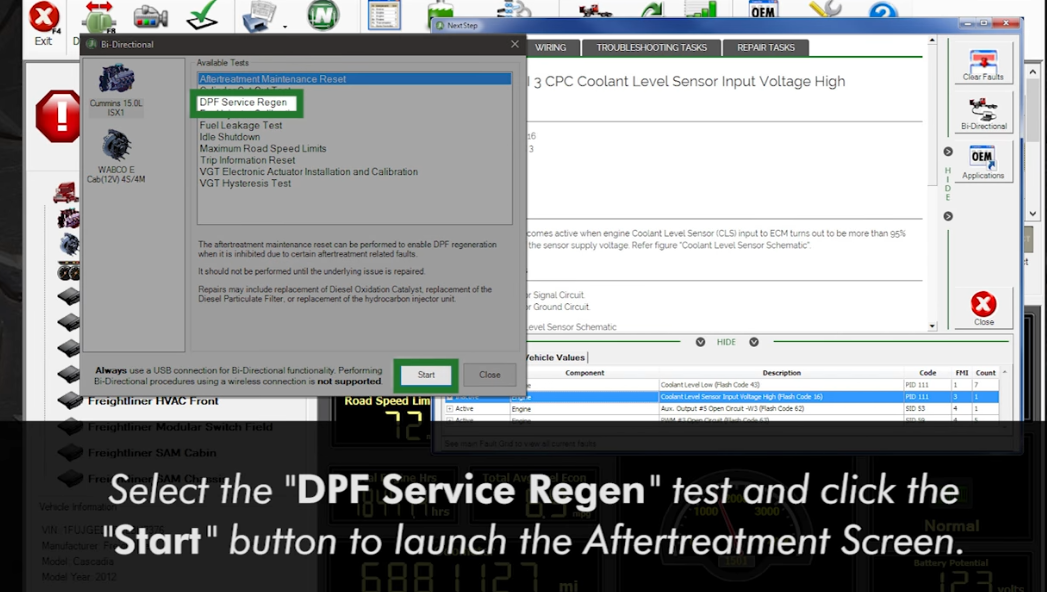1047x592 pixels.
Task: Open OEM Applications in the NextStep panel
Action: [x=983, y=162]
